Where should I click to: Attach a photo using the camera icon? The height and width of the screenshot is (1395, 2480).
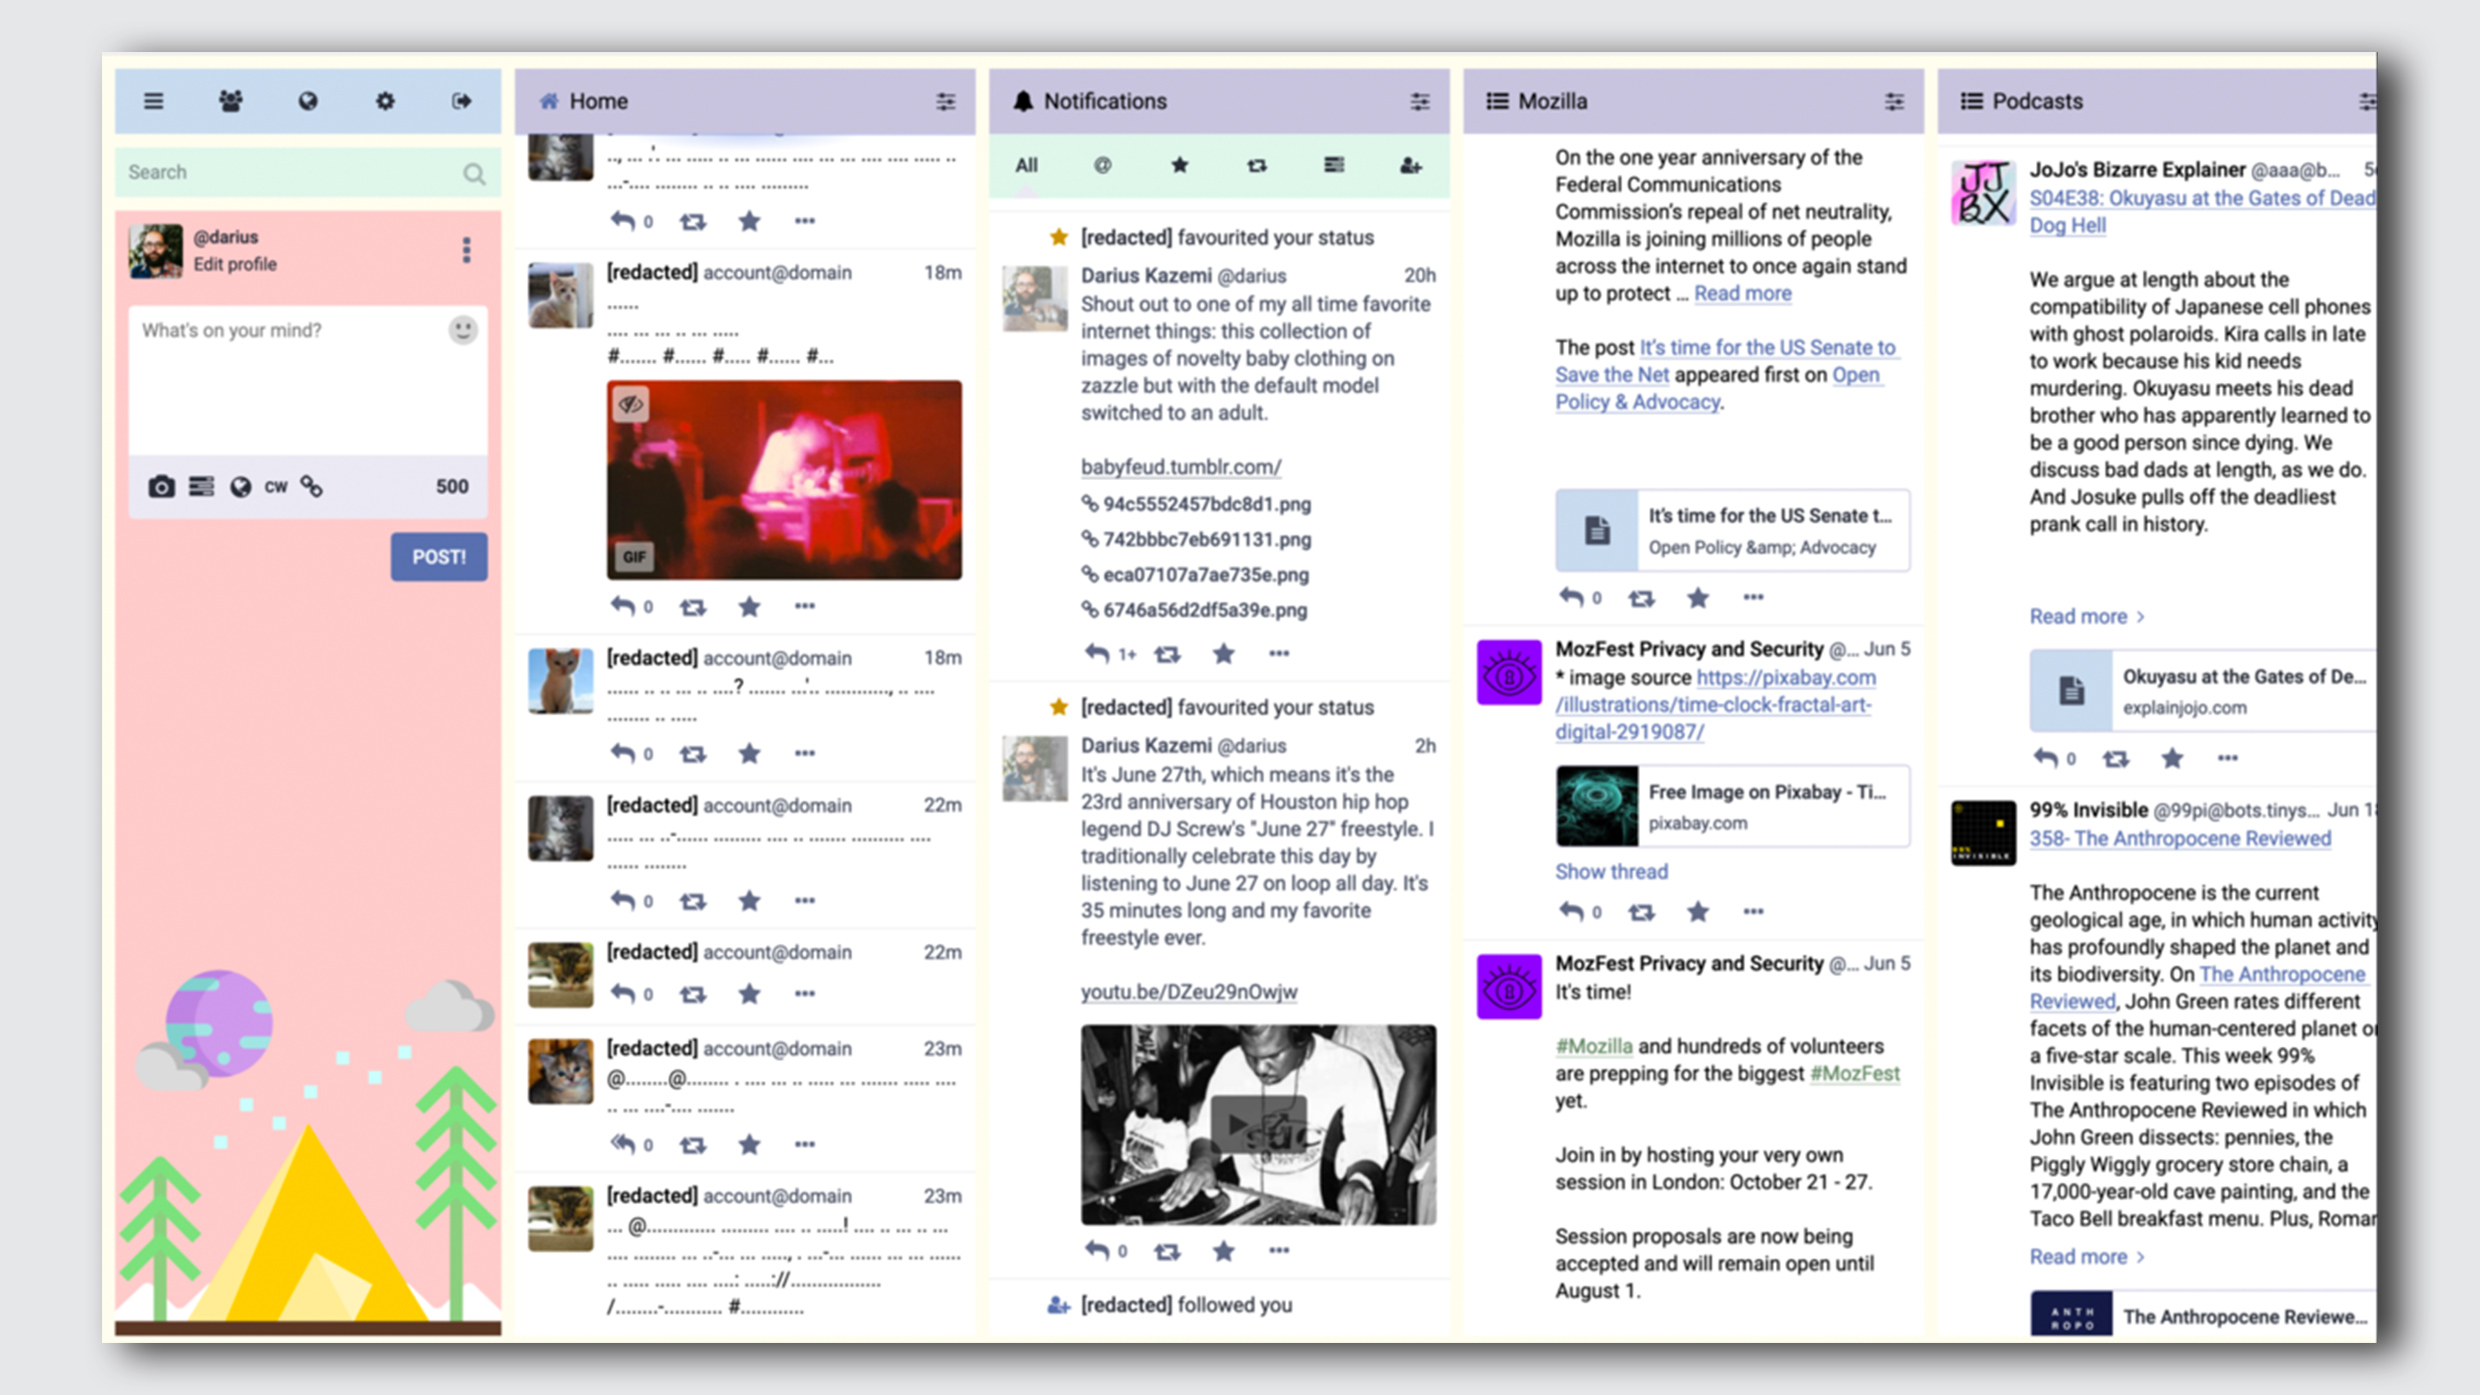click(x=162, y=487)
